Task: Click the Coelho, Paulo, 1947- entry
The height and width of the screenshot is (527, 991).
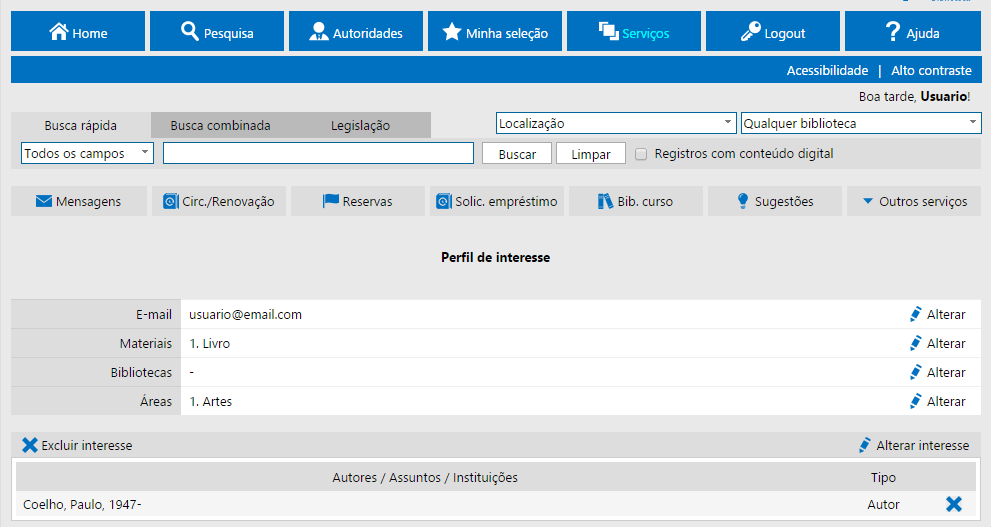Action: click(x=82, y=504)
